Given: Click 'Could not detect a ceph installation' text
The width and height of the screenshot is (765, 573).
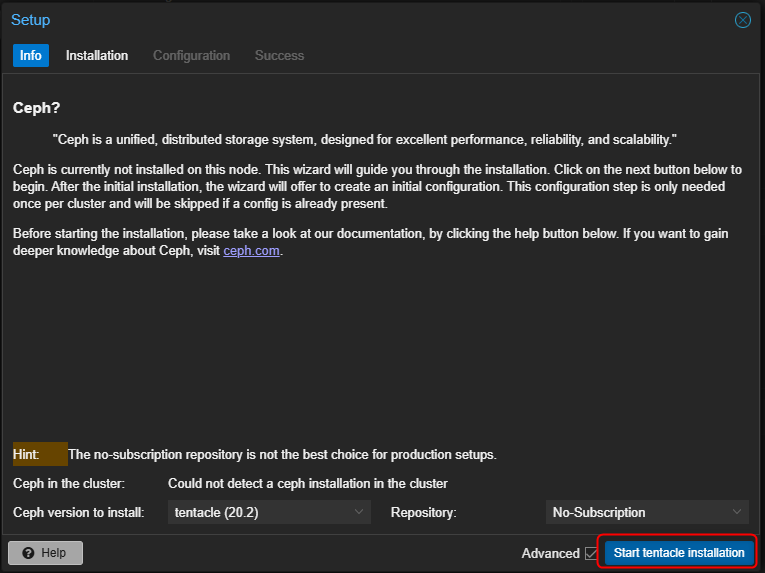Looking at the screenshot, I should pyautogui.click(x=308, y=484).
